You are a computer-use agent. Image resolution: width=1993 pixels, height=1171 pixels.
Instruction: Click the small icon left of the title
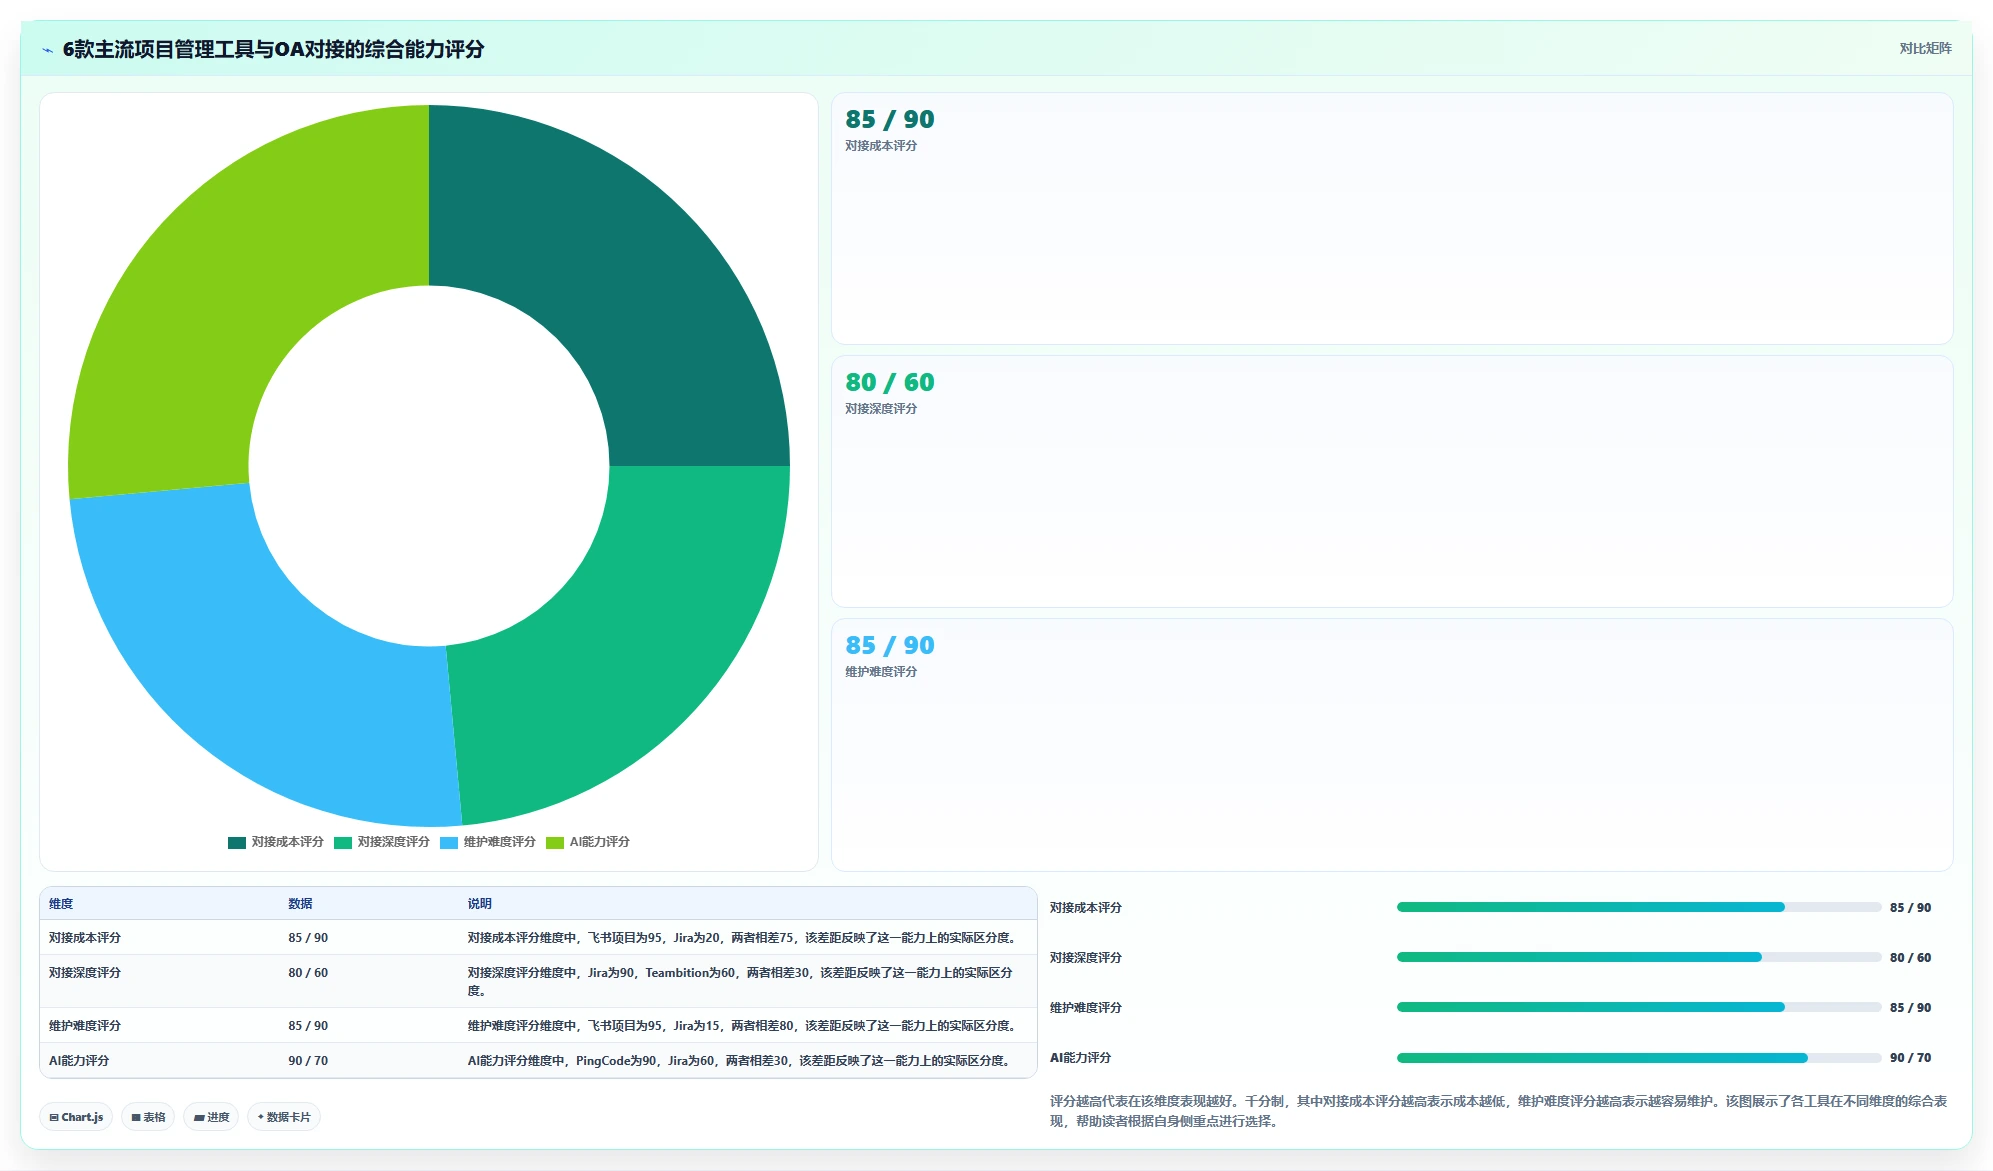click(47, 50)
